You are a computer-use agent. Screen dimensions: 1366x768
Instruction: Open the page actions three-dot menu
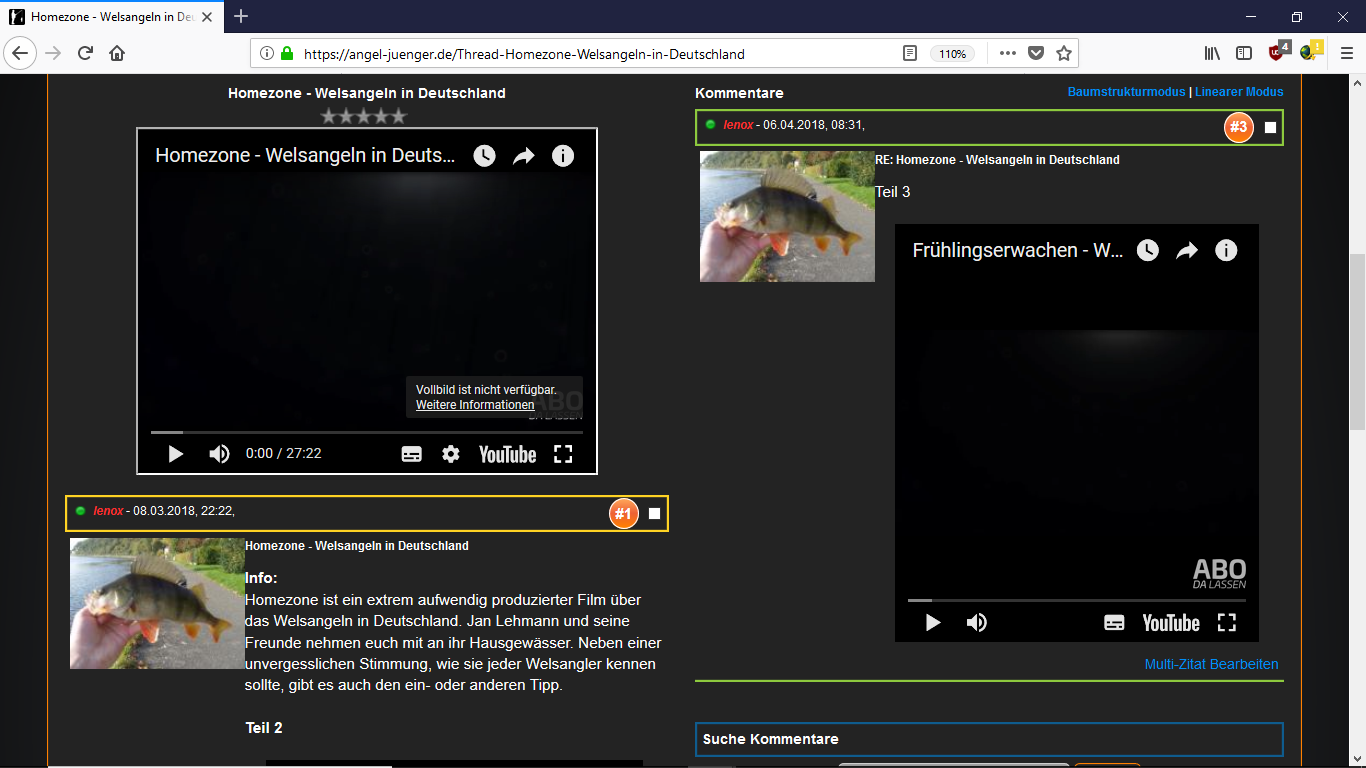[1007, 53]
